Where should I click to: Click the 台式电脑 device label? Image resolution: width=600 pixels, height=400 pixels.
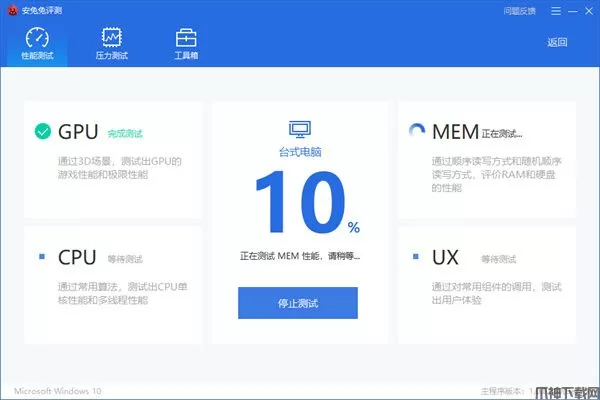(300, 152)
